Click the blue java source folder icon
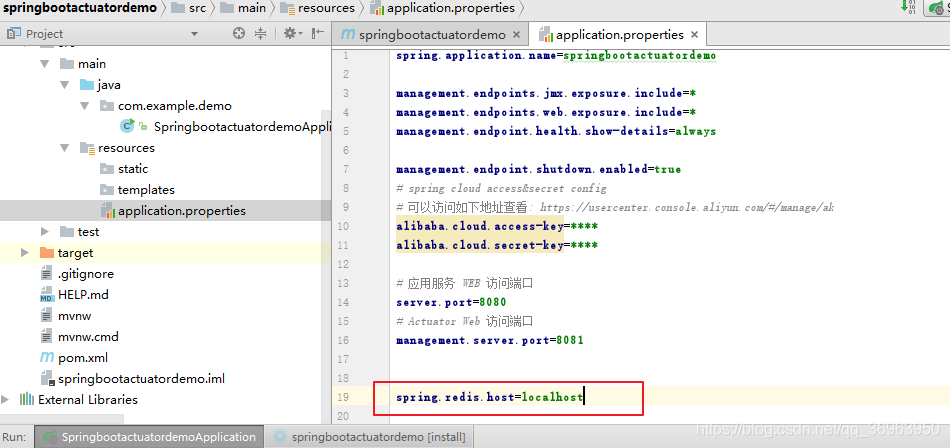 pos(87,85)
